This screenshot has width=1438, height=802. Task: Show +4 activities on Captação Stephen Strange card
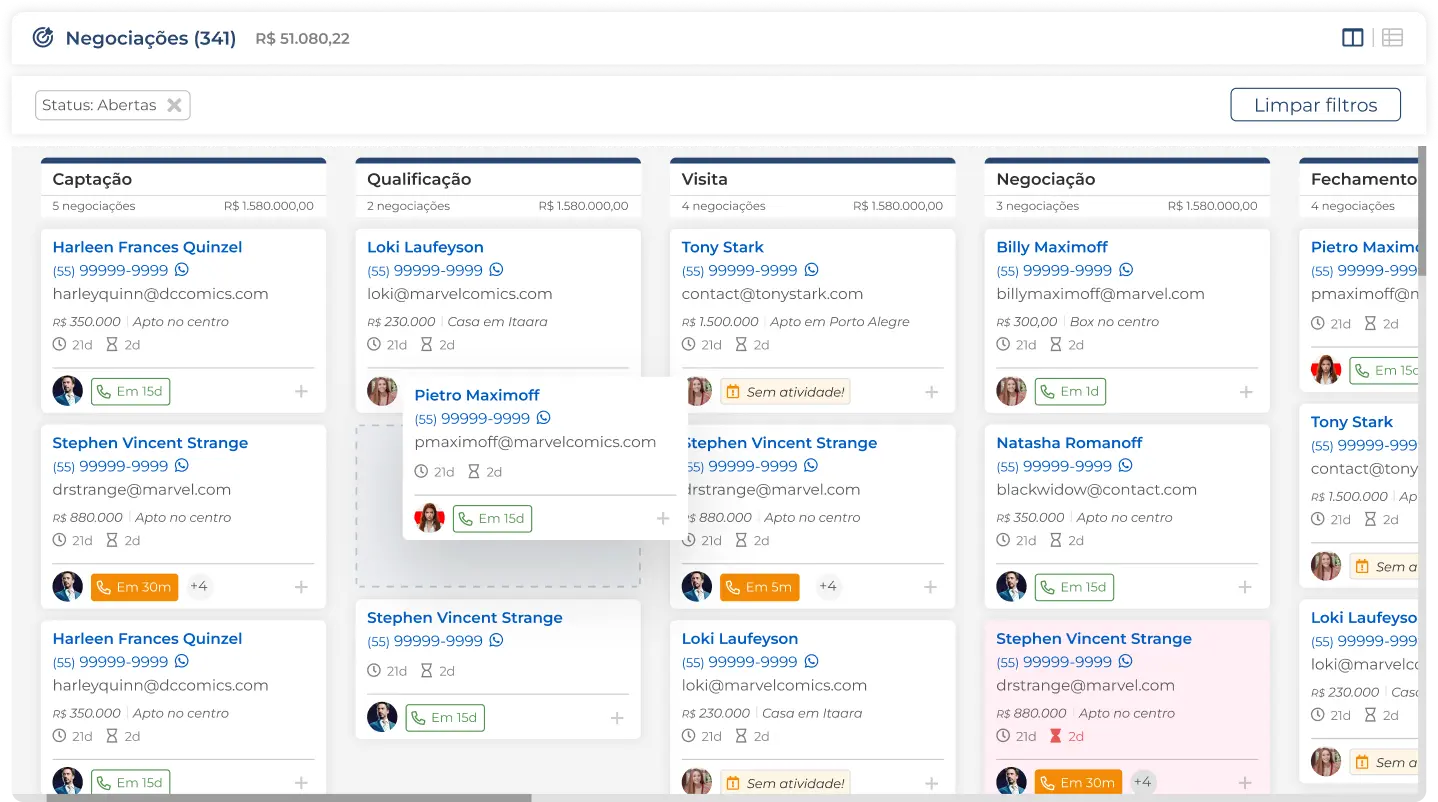[199, 587]
